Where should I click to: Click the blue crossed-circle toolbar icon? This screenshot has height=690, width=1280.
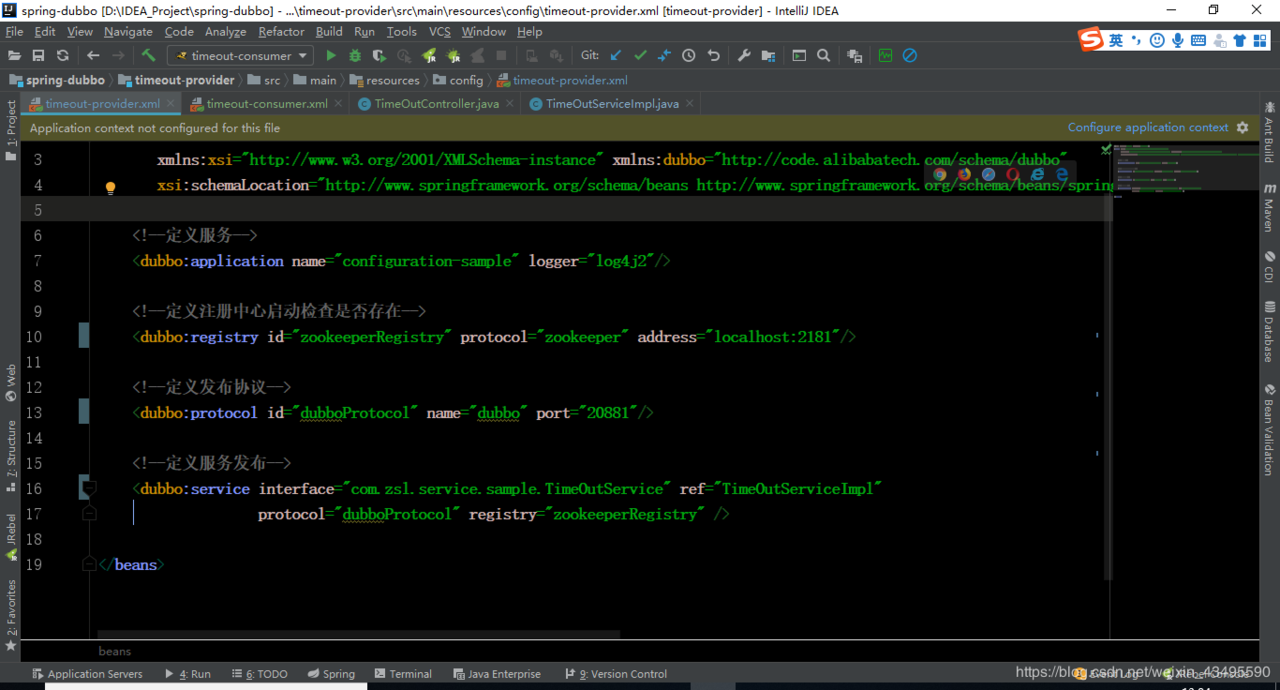pos(910,56)
